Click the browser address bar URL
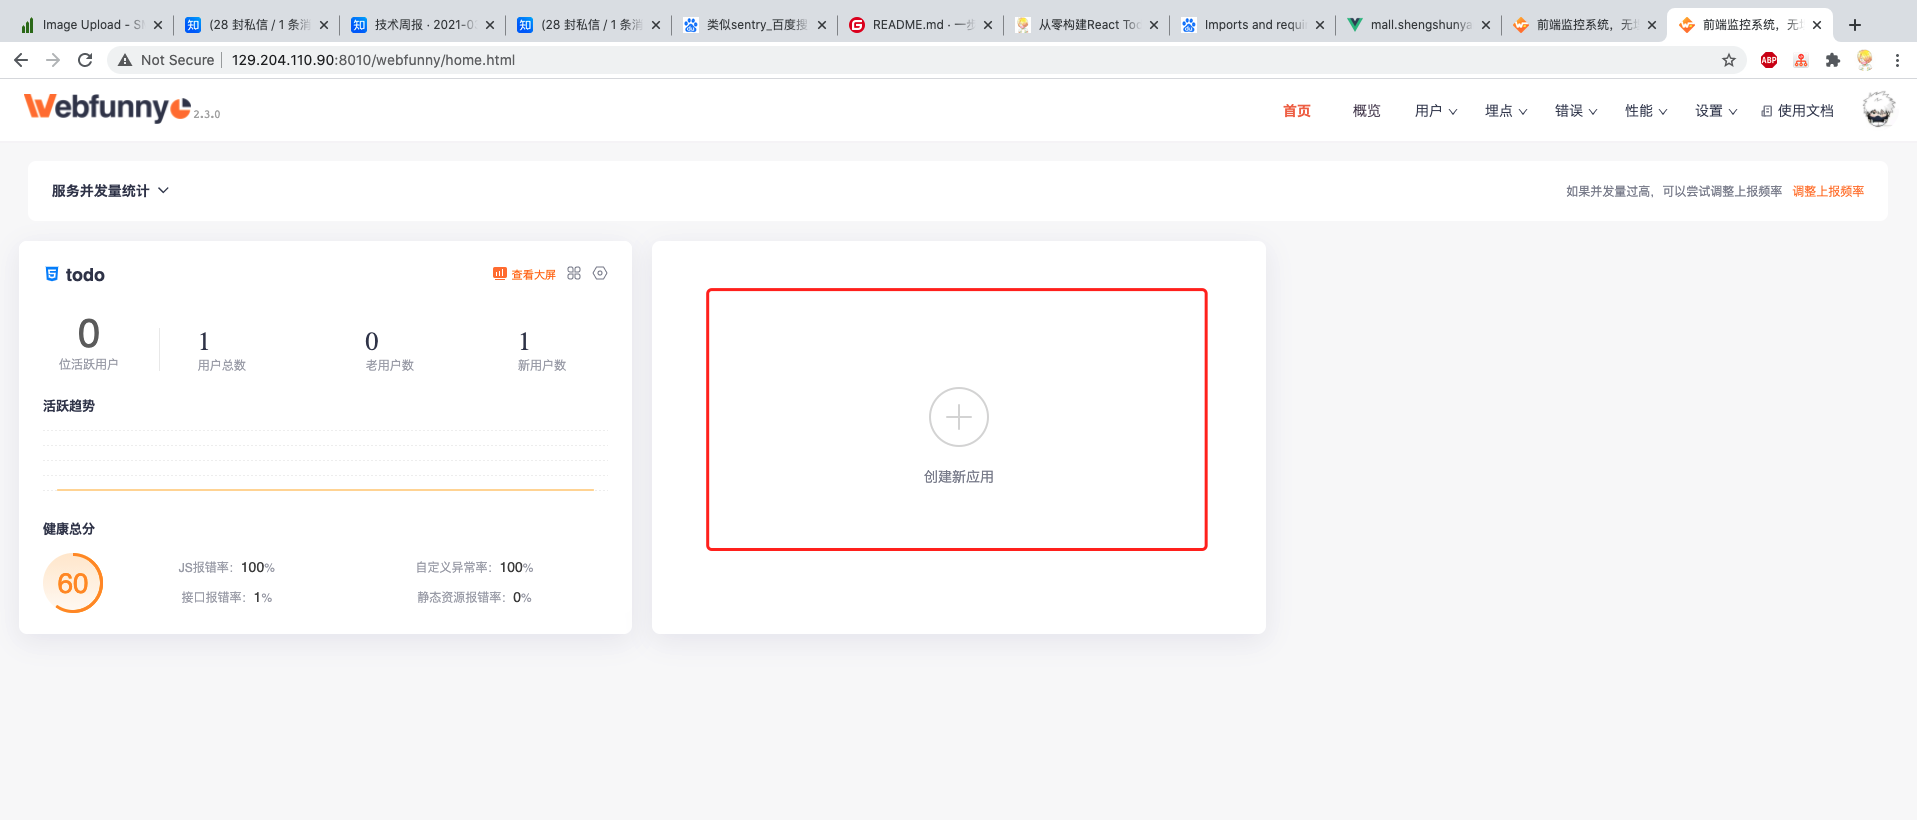1917x820 pixels. tap(373, 60)
